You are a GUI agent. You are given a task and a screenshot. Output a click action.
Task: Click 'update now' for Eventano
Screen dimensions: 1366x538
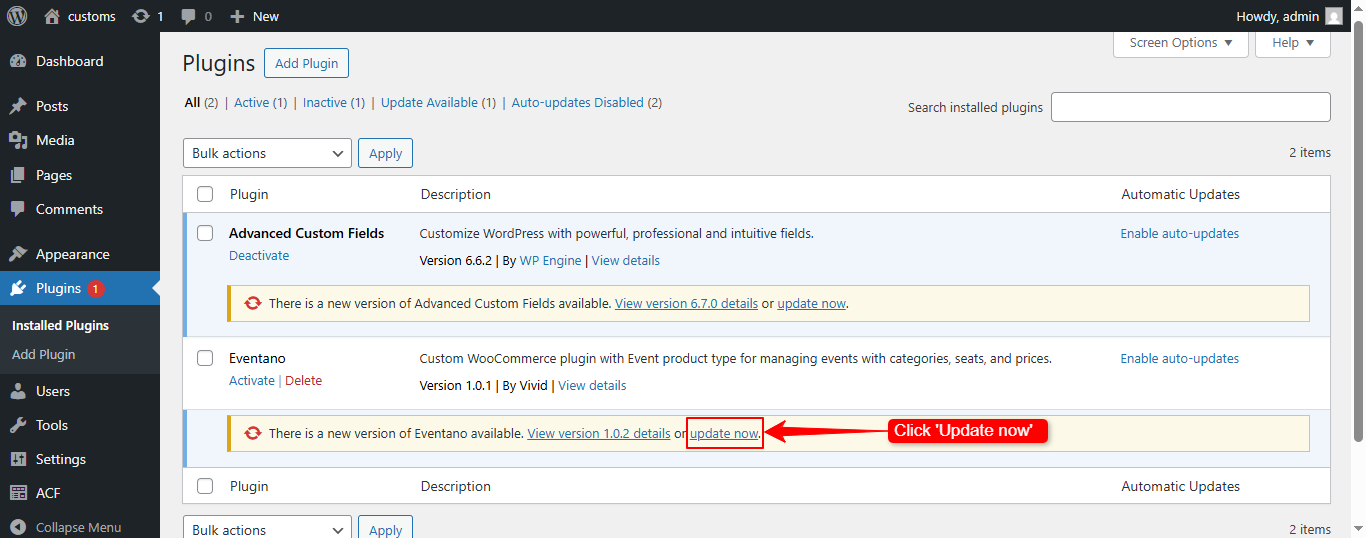click(x=724, y=433)
